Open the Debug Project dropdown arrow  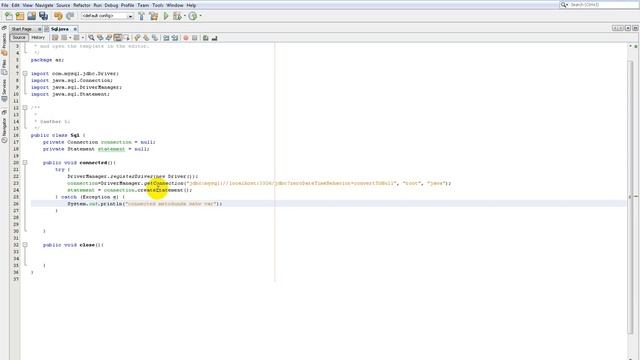(184, 16)
